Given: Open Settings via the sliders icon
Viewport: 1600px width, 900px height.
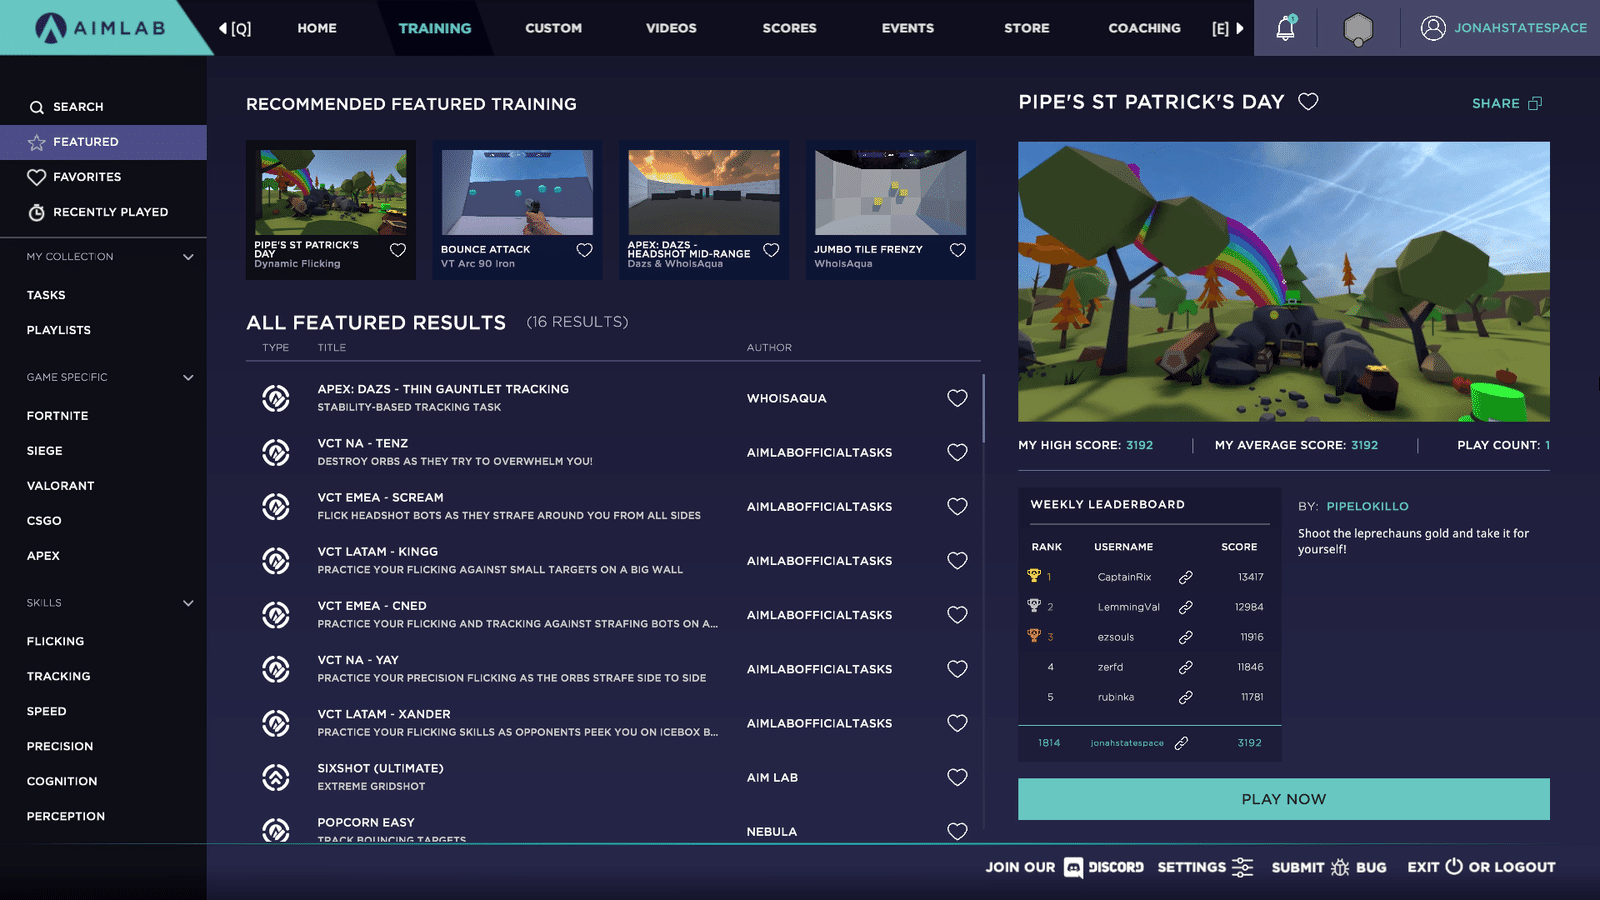Looking at the screenshot, I should click(x=1242, y=867).
